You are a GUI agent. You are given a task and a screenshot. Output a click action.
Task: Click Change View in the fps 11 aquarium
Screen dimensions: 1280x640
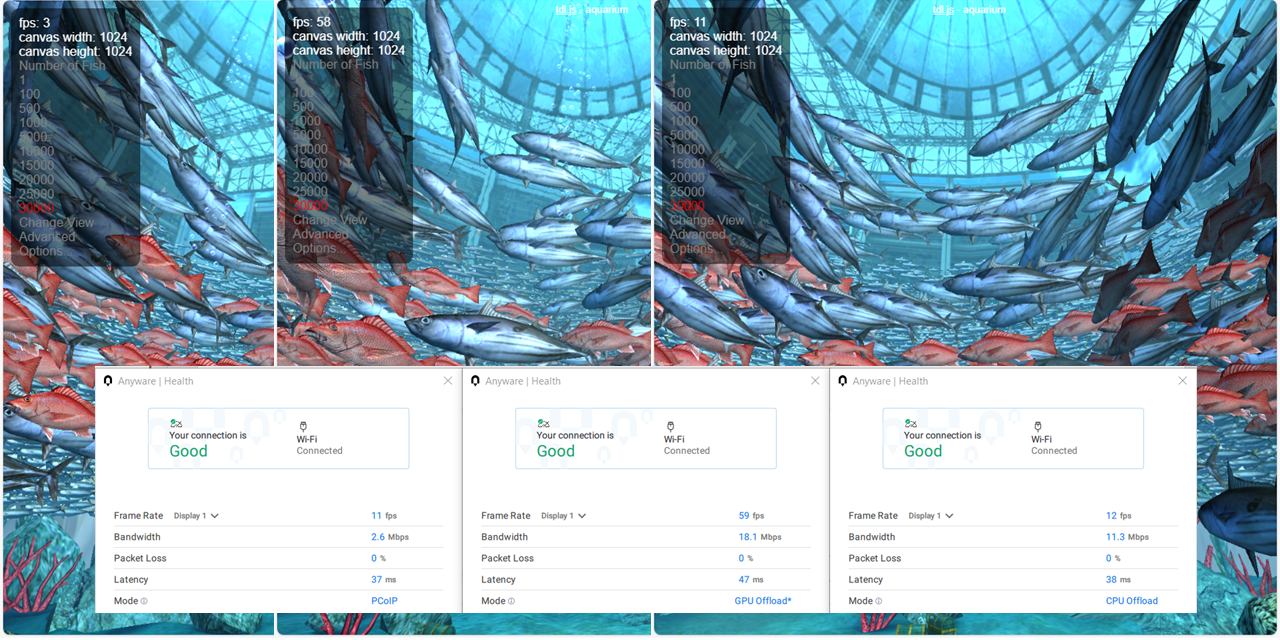[706, 220]
